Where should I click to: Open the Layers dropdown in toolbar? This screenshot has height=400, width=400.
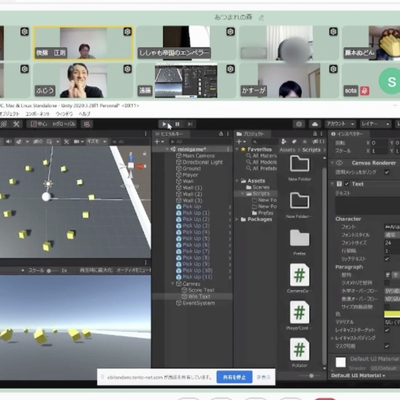pos(375,124)
